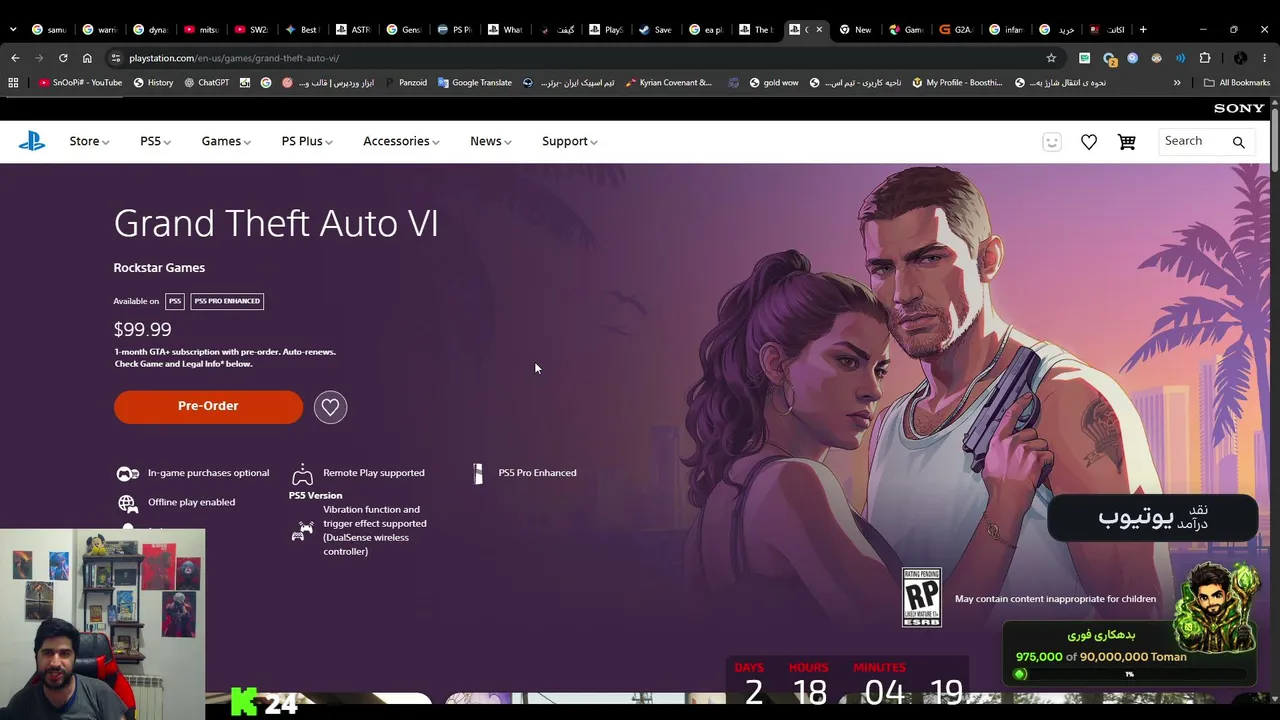This screenshot has width=1280, height=720.
Task: Open the wishlist heart icon in header
Action: point(1089,142)
